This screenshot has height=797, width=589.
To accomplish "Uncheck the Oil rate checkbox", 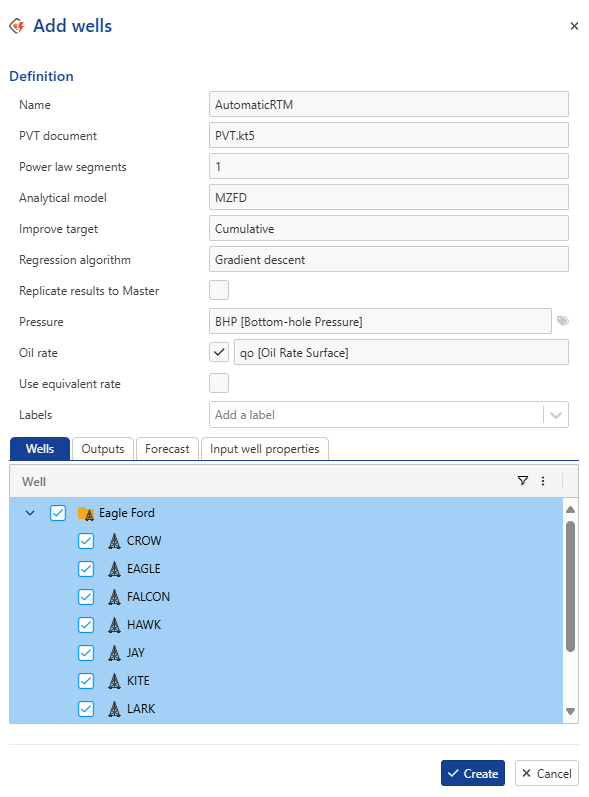I will pyautogui.click(x=219, y=352).
